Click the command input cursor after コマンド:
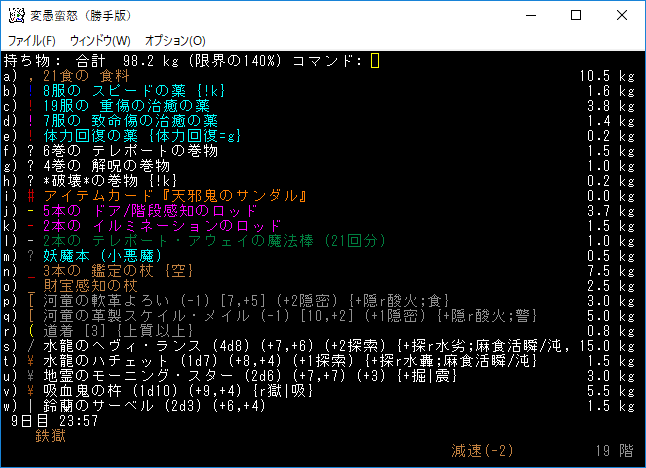The height and width of the screenshot is (468, 646). tap(375, 60)
